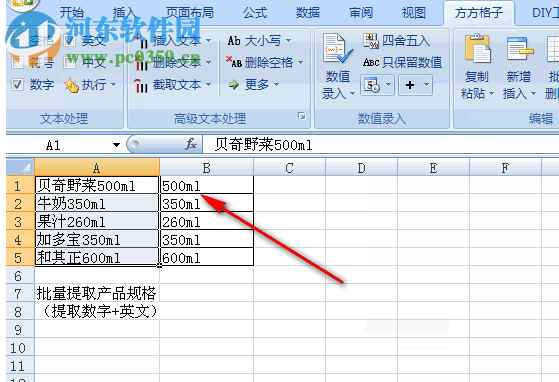Expand the 执行 dropdown arrow
The height and width of the screenshot is (382, 559).
[x=113, y=84]
